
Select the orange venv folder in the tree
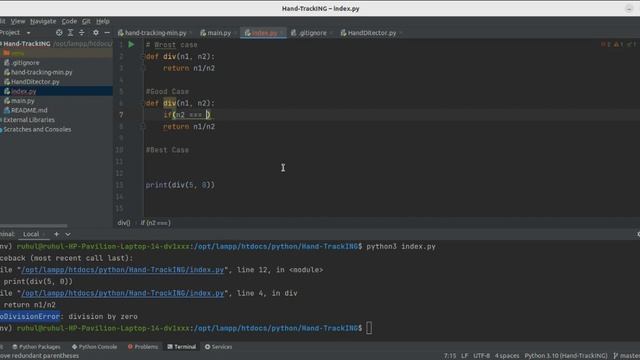point(13,53)
